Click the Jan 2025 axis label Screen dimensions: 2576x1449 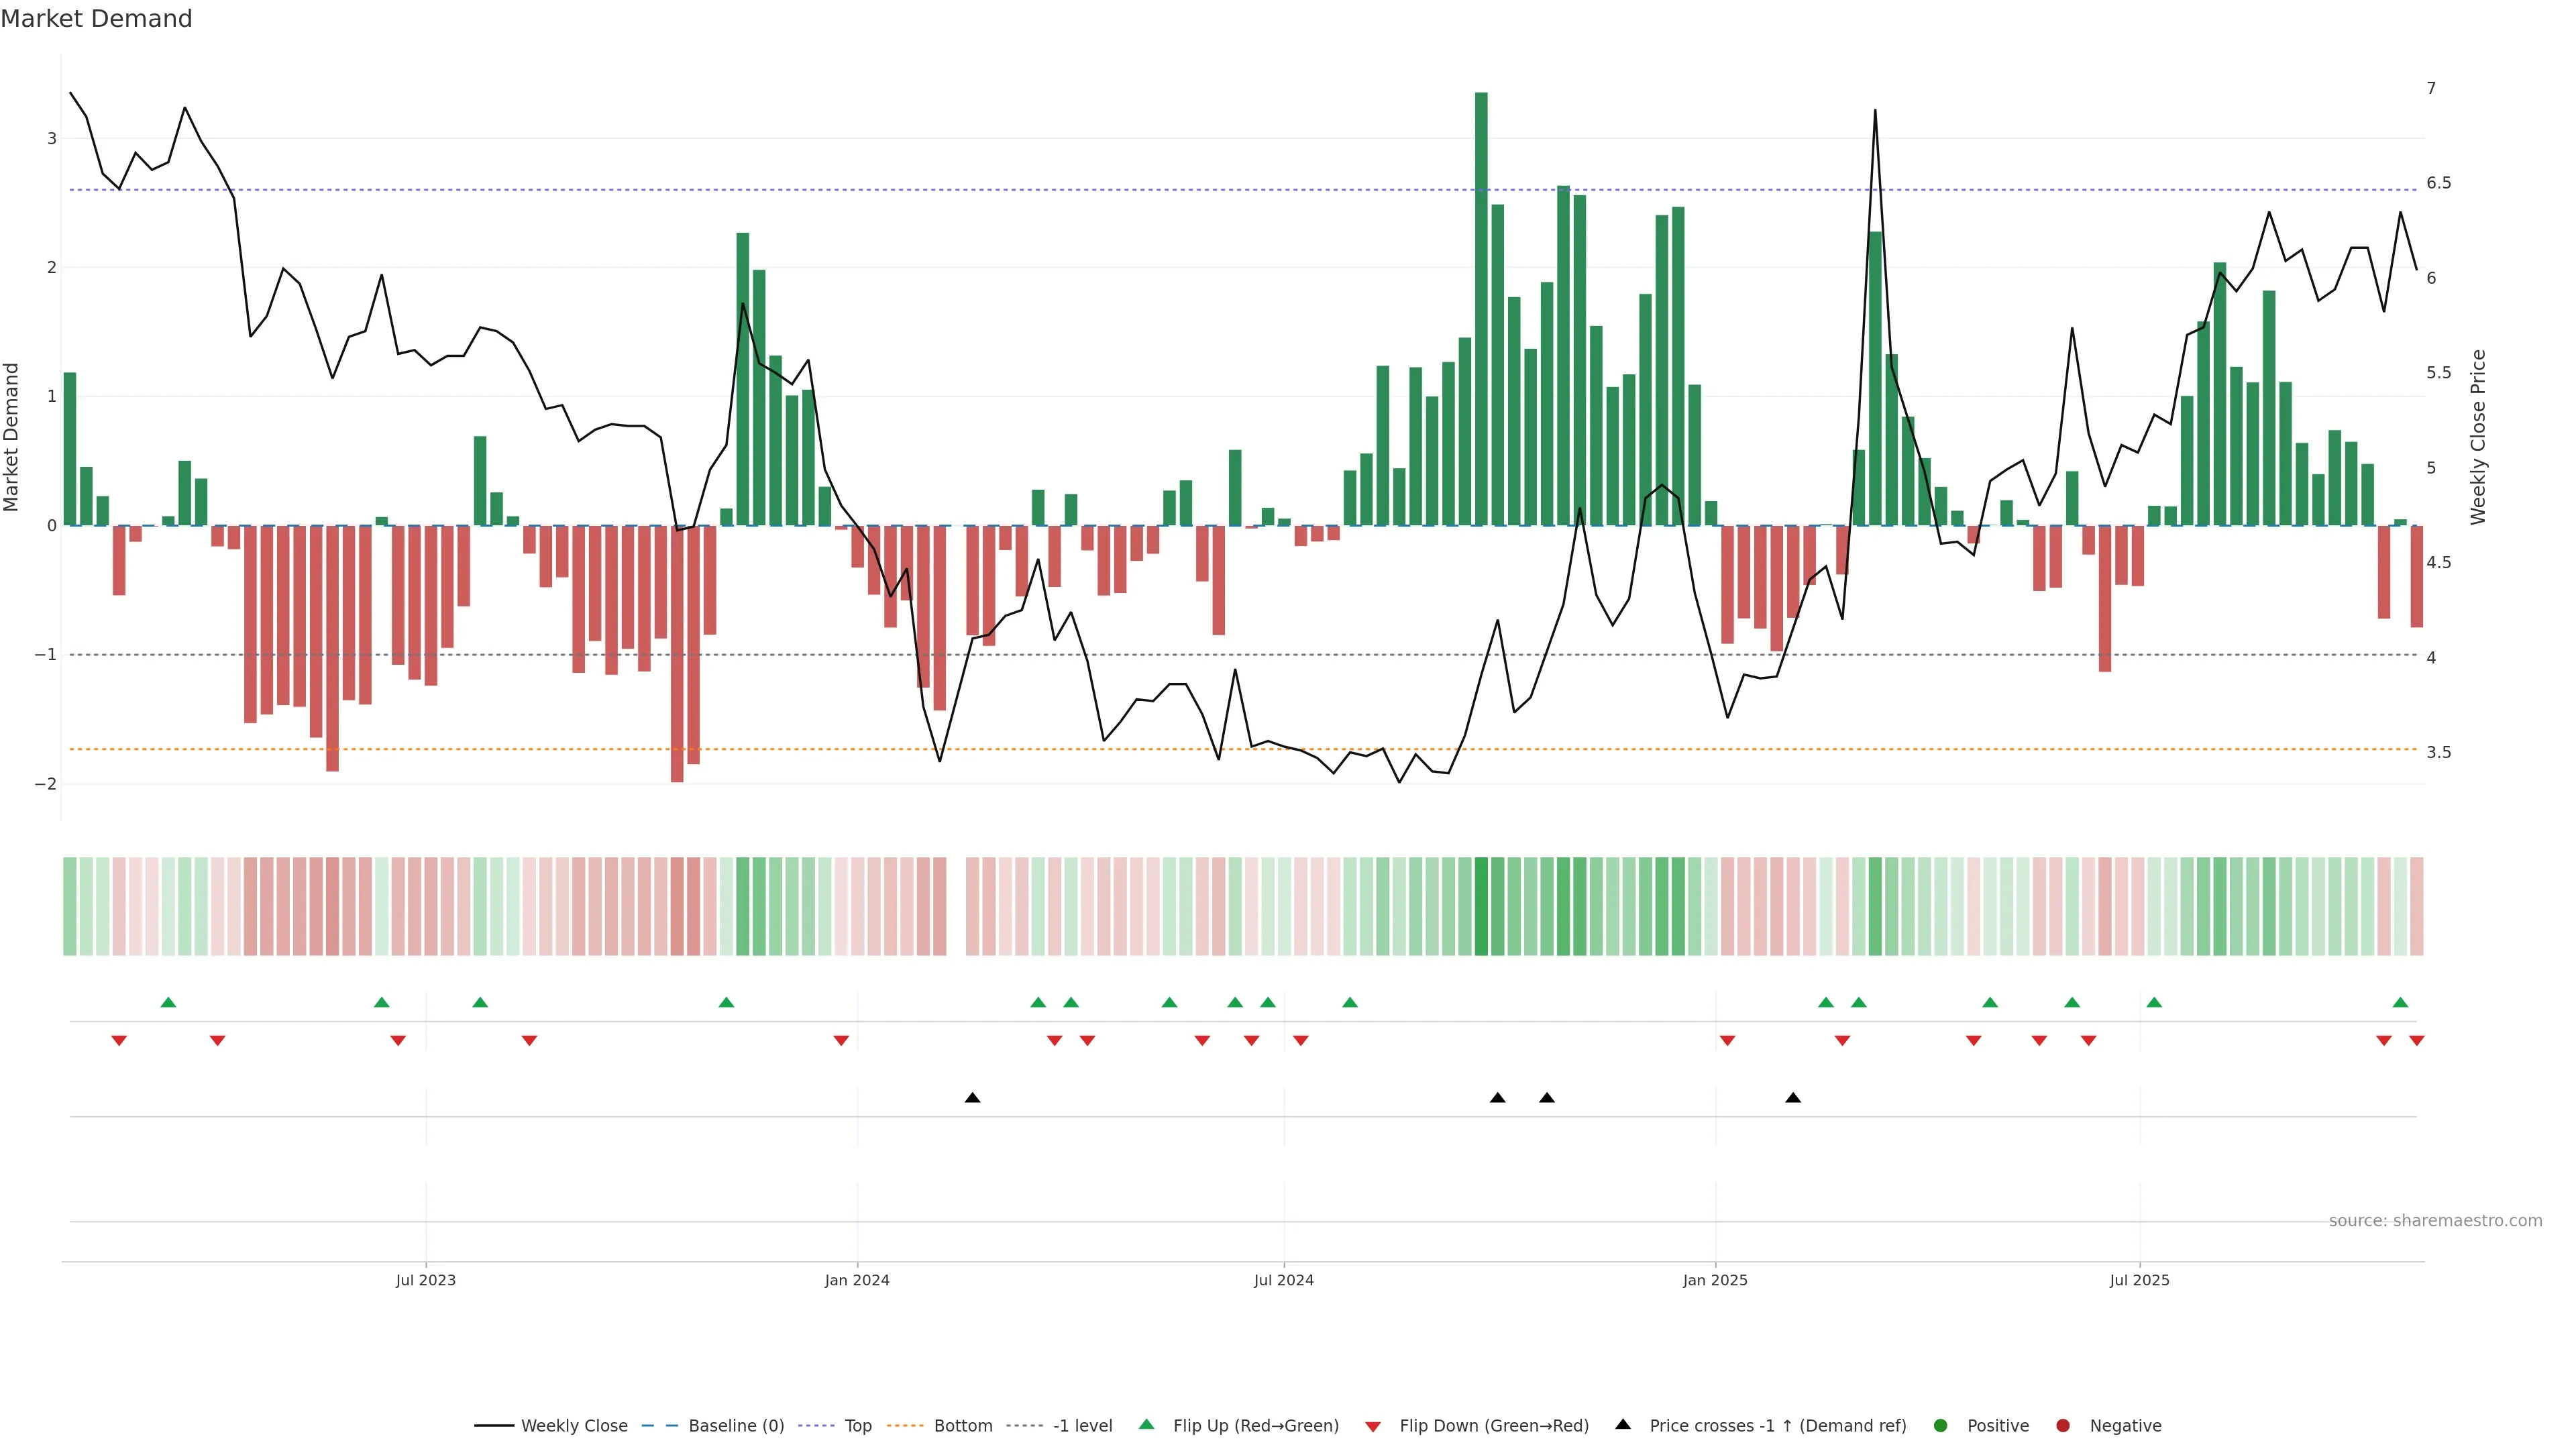pos(1715,1280)
